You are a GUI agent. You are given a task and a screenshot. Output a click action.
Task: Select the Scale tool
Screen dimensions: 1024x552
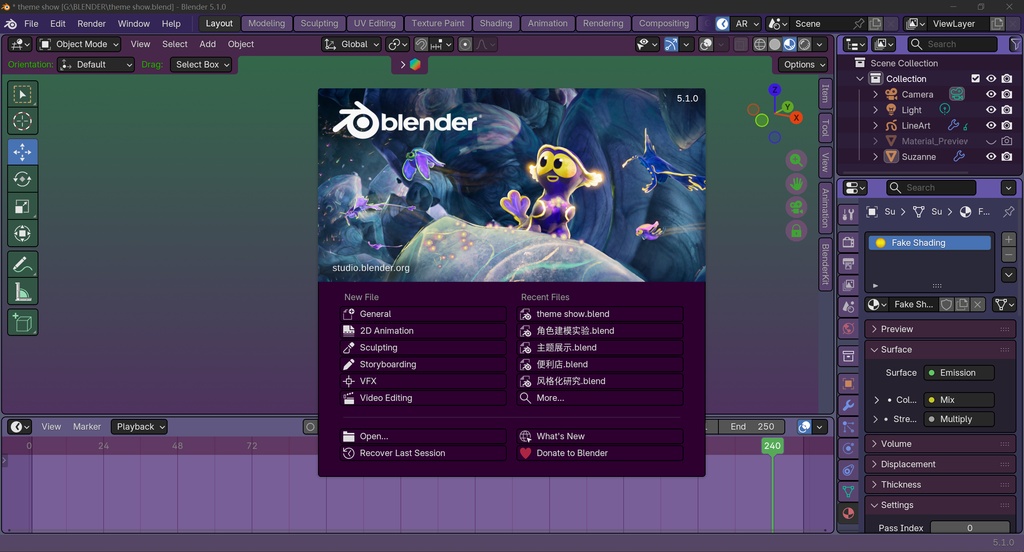[22, 206]
